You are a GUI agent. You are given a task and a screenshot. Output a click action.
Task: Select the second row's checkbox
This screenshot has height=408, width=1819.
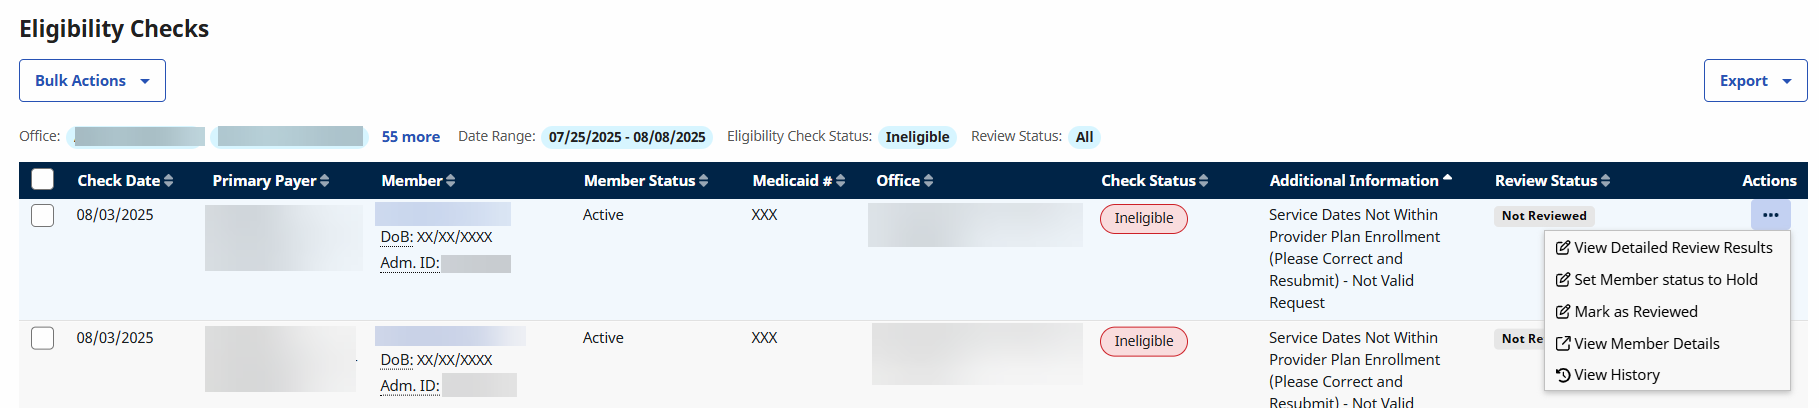click(x=42, y=338)
